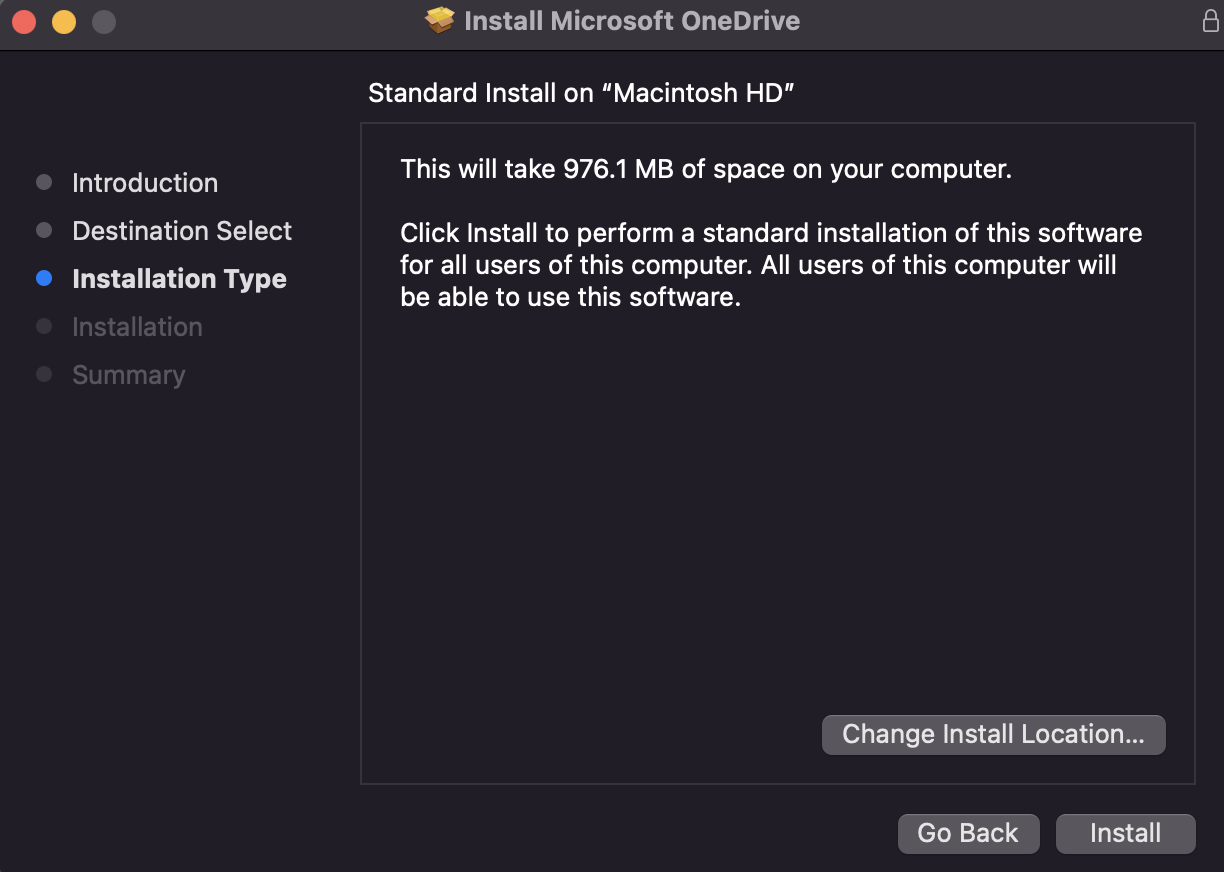Click the Install Microsoft OneDrive window title
1224x872 pixels.
[632, 21]
